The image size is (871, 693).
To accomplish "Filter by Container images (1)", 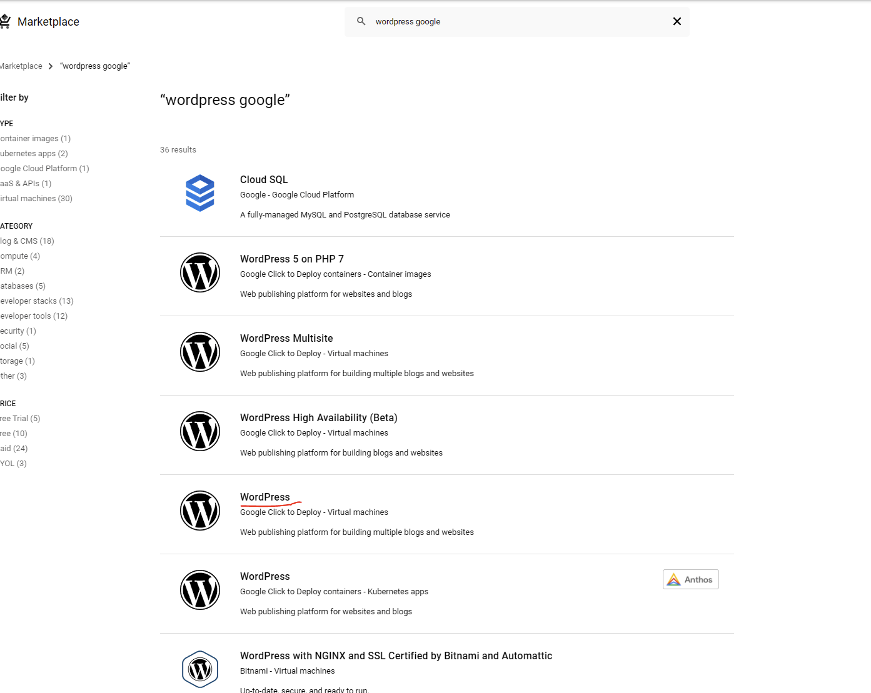I will tap(35, 138).
